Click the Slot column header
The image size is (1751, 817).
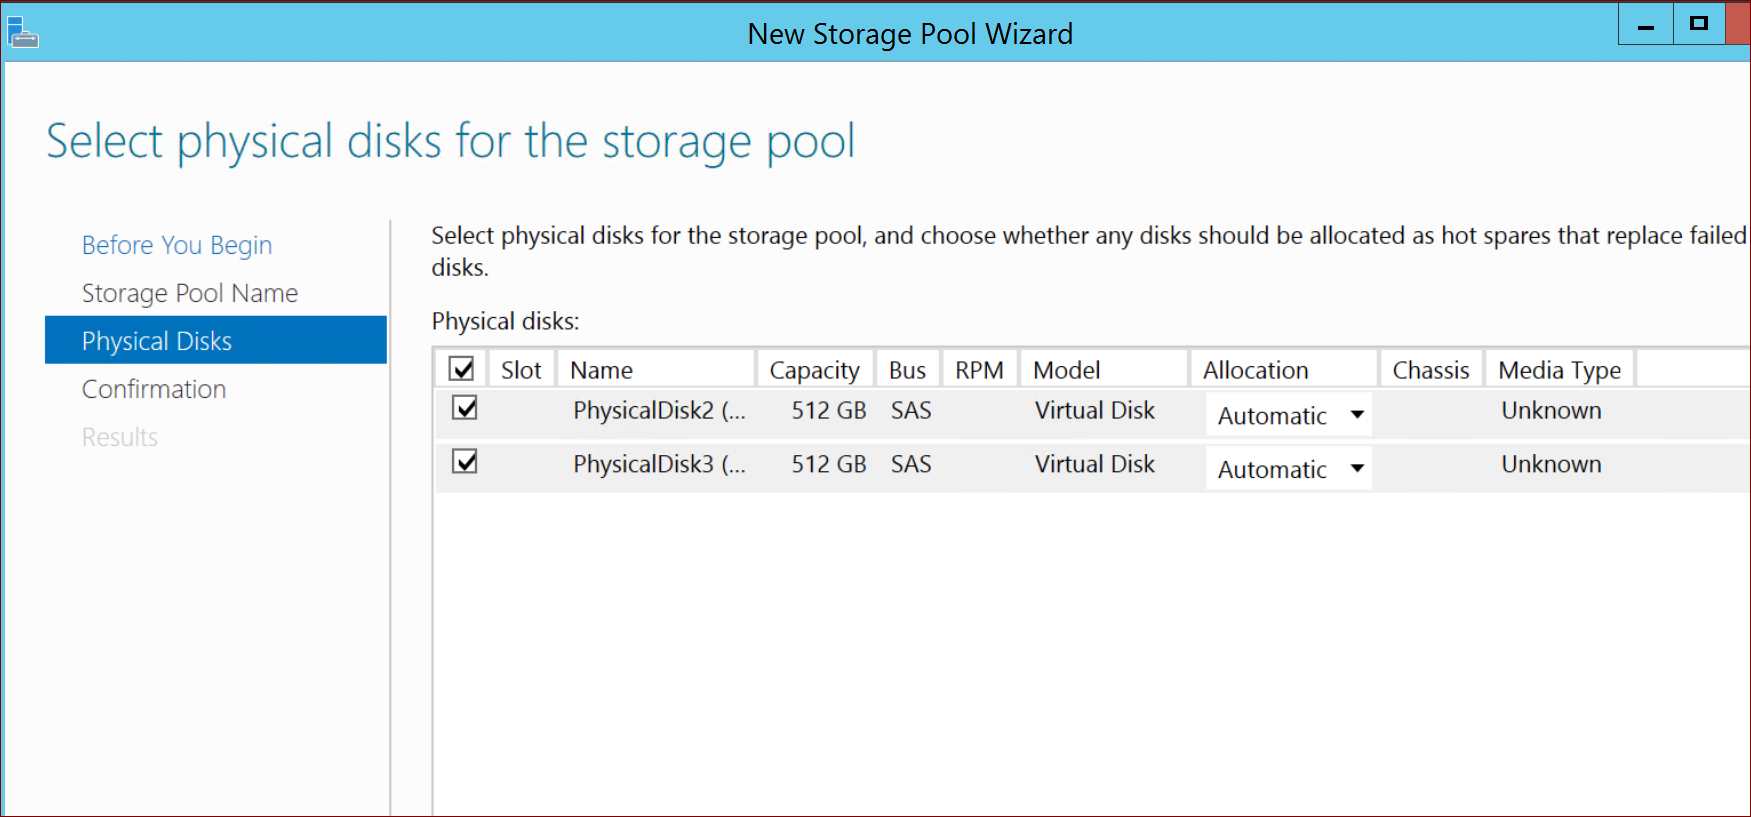521,370
